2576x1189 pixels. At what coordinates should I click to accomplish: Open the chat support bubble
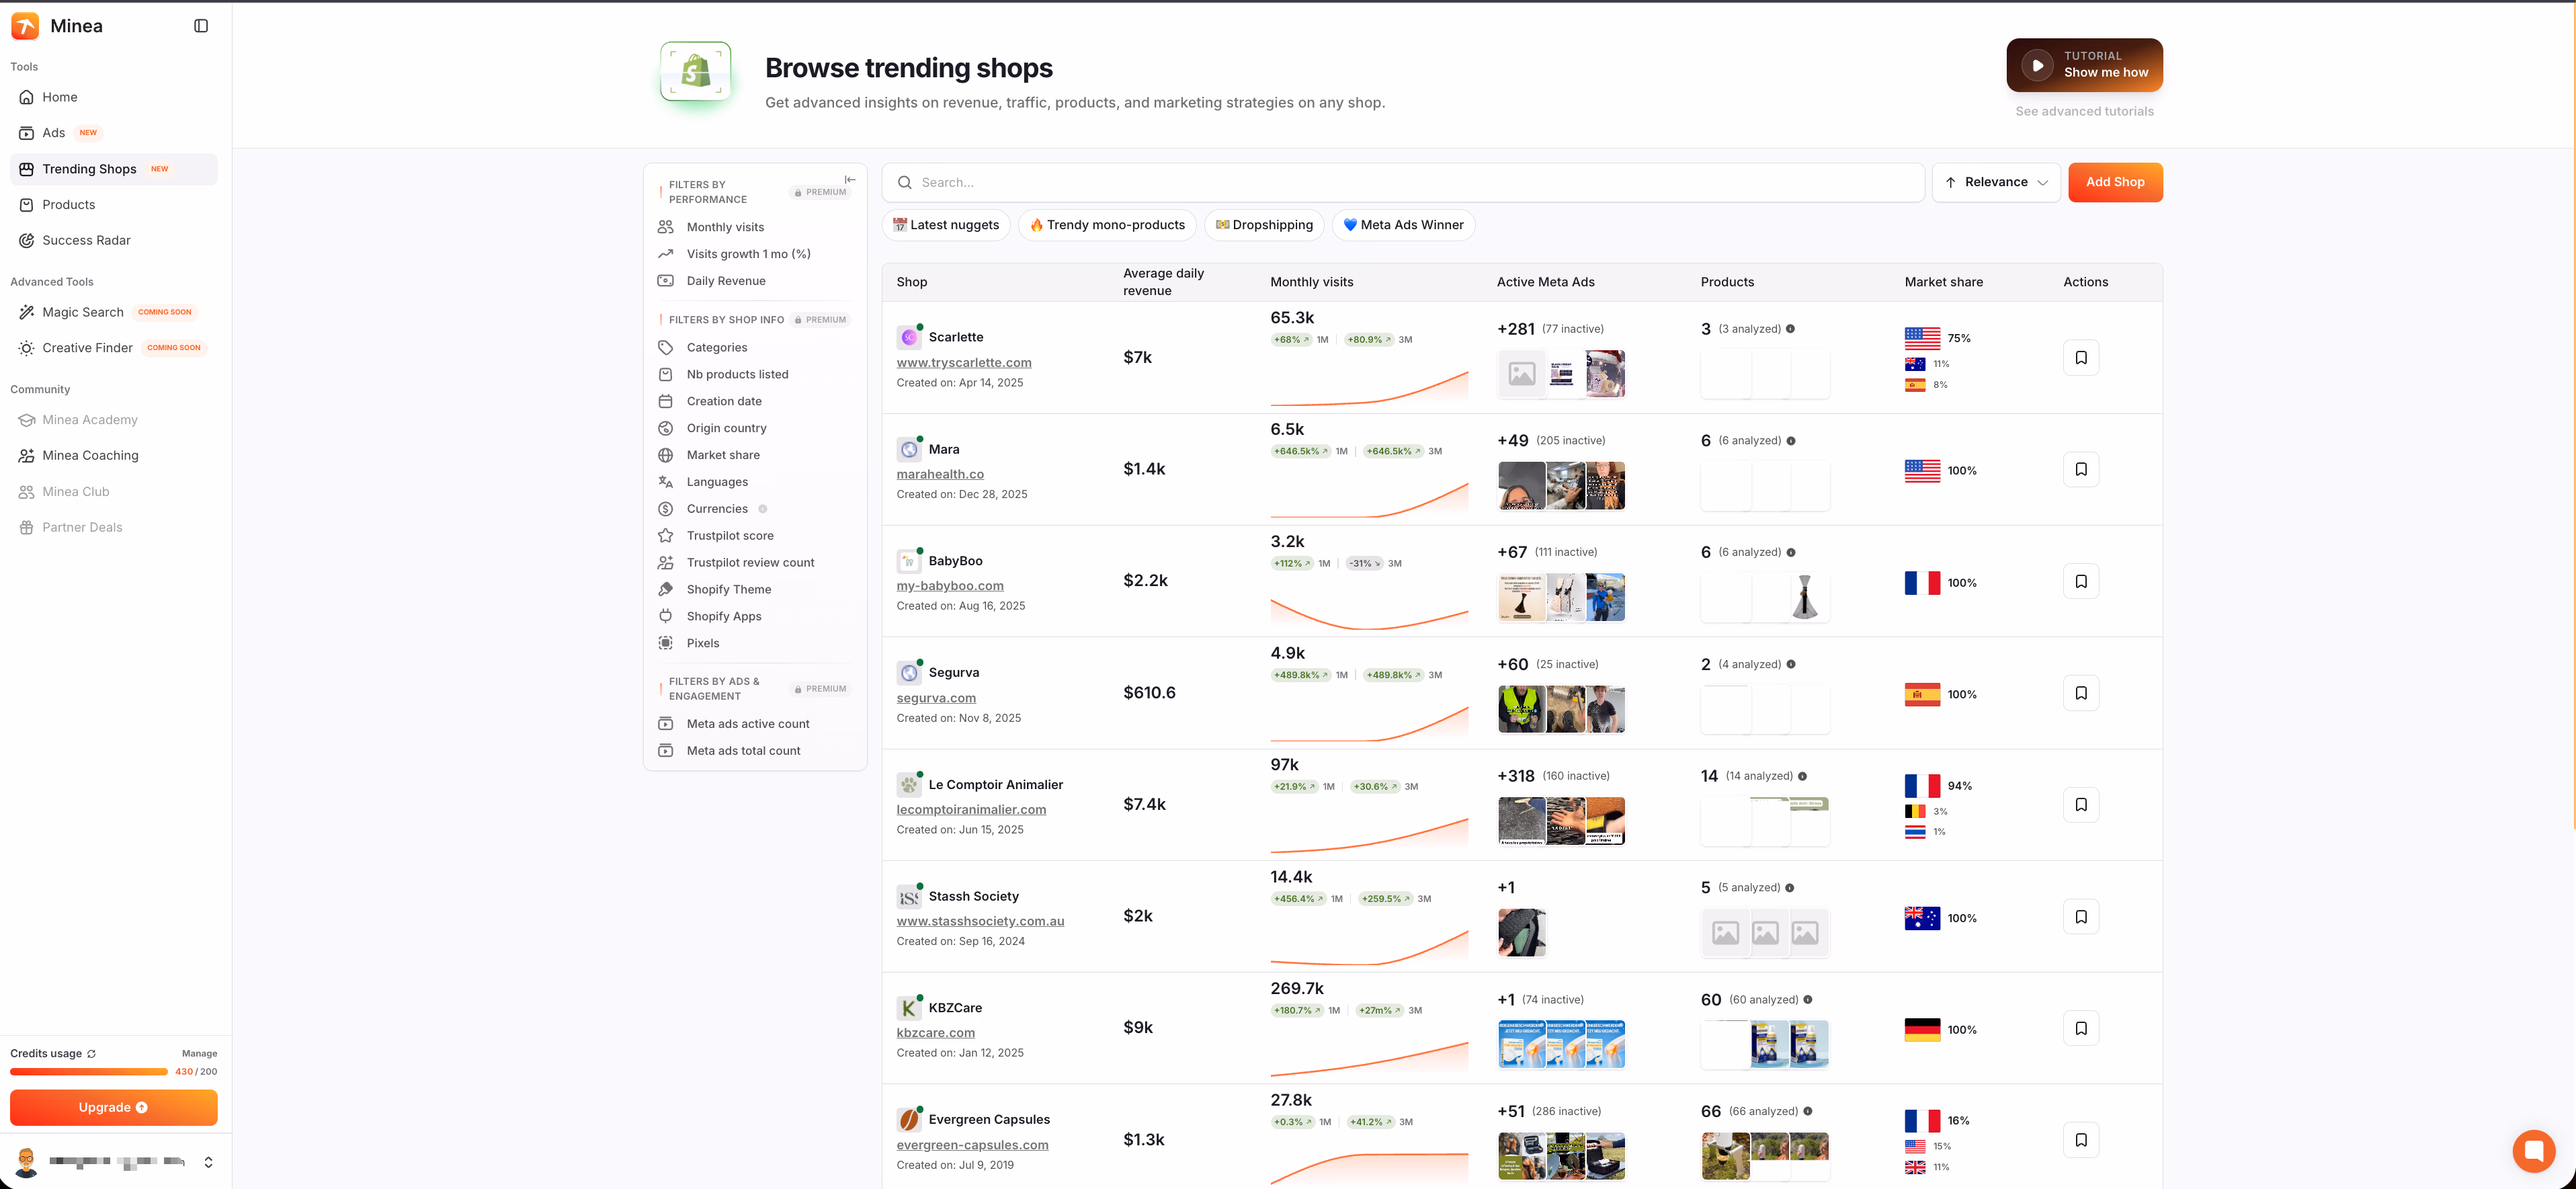coord(2534,1151)
